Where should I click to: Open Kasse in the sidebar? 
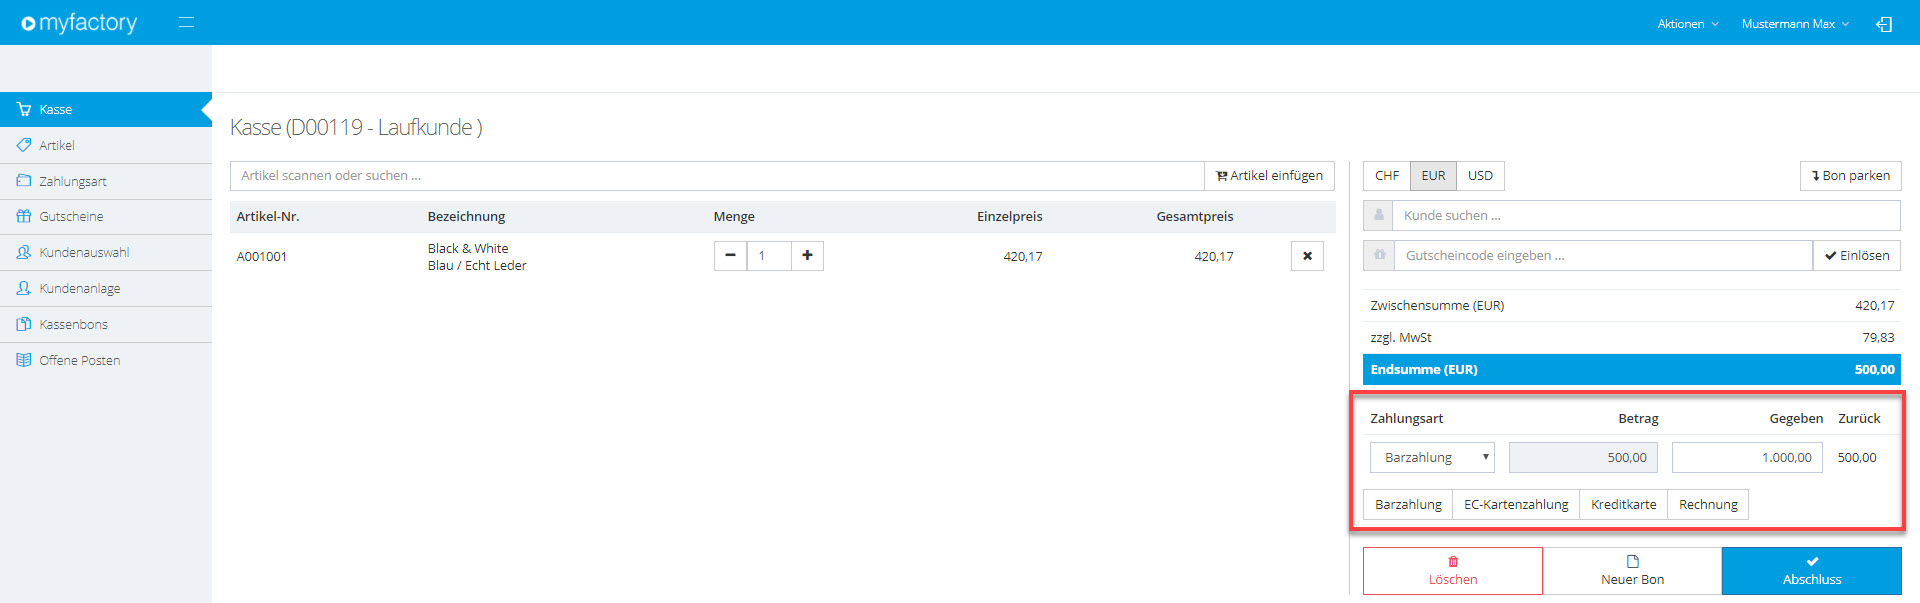click(106, 109)
